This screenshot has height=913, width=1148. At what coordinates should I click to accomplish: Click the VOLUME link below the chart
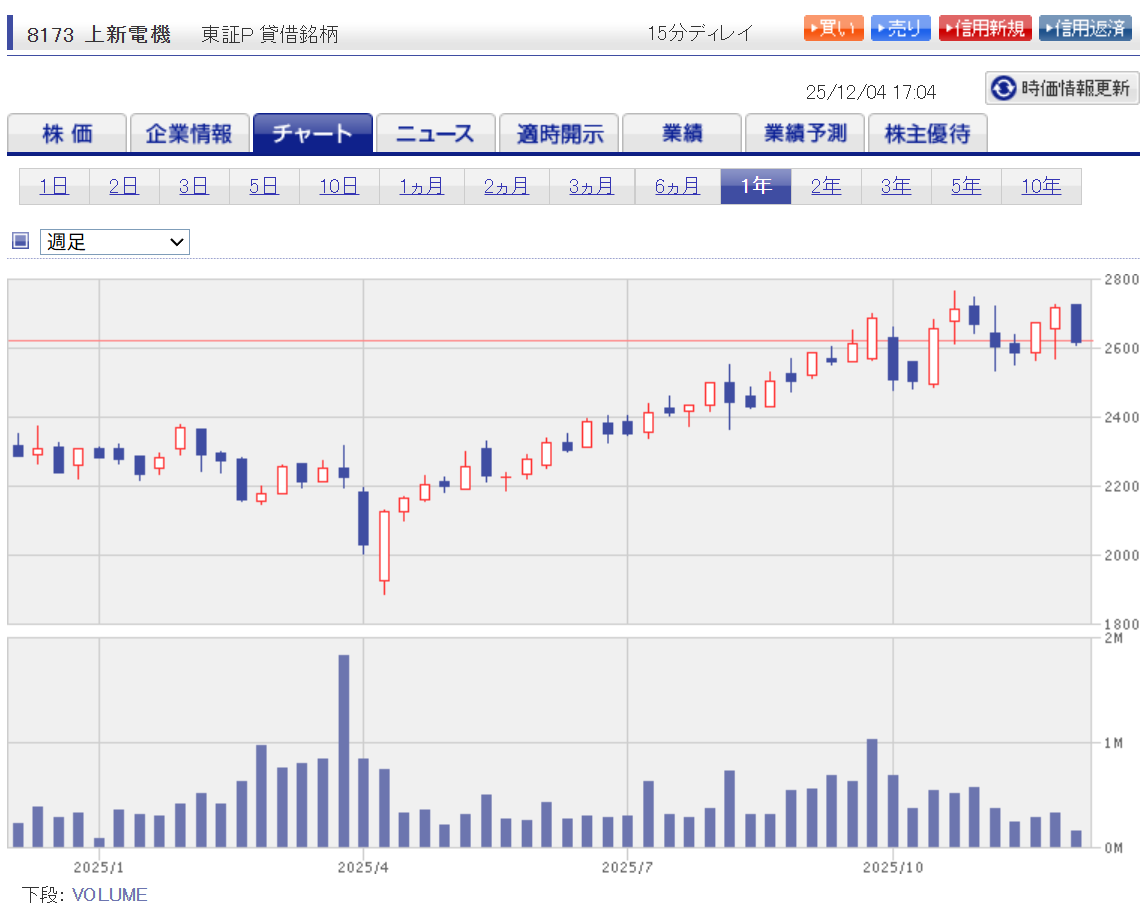click(x=110, y=895)
